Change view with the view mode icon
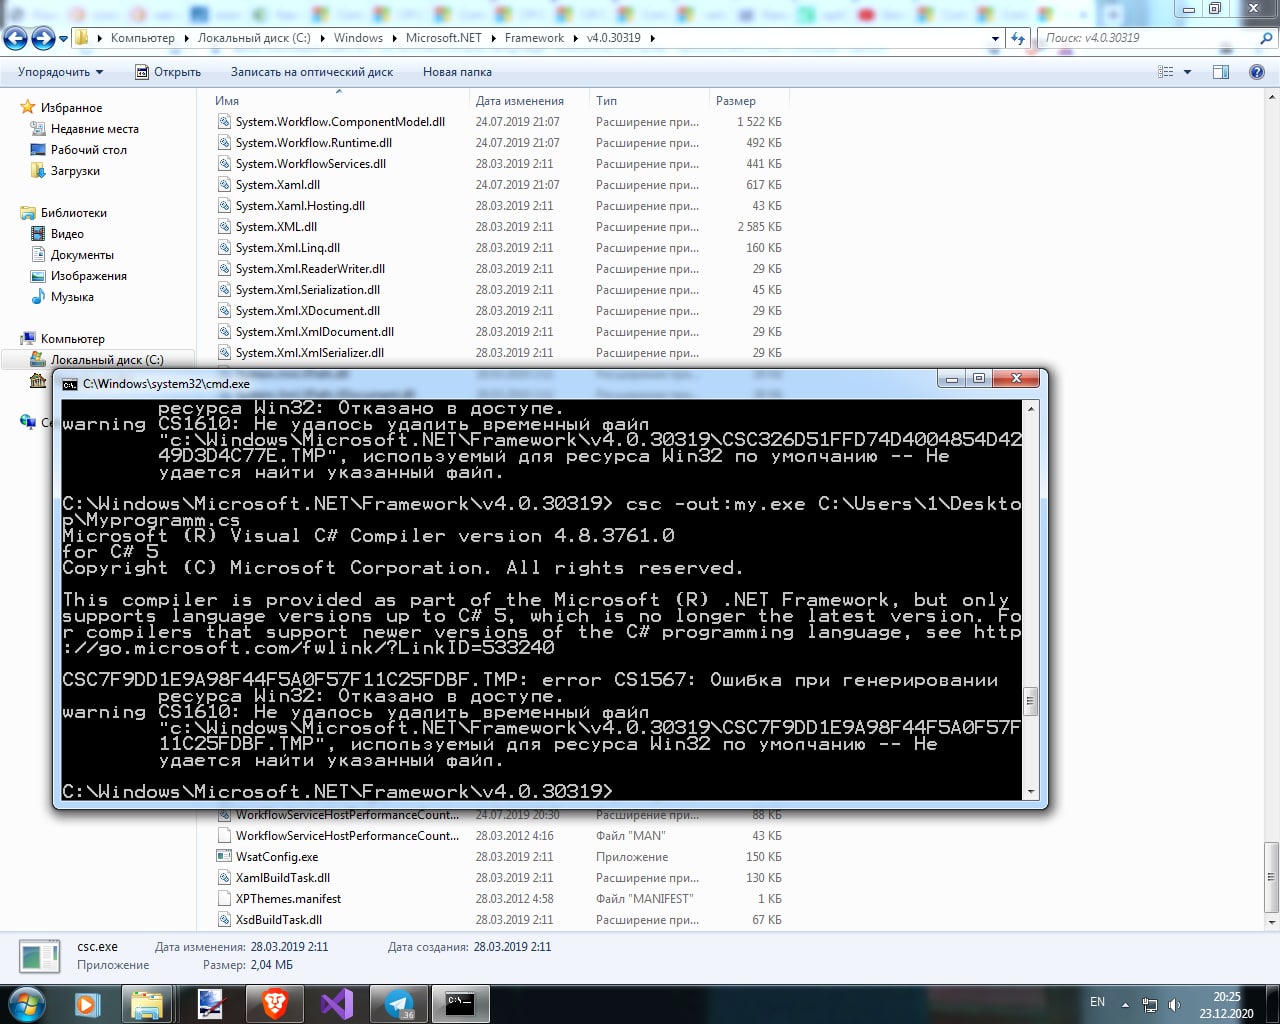Image resolution: width=1280 pixels, height=1024 pixels. (x=1165, y=72)
